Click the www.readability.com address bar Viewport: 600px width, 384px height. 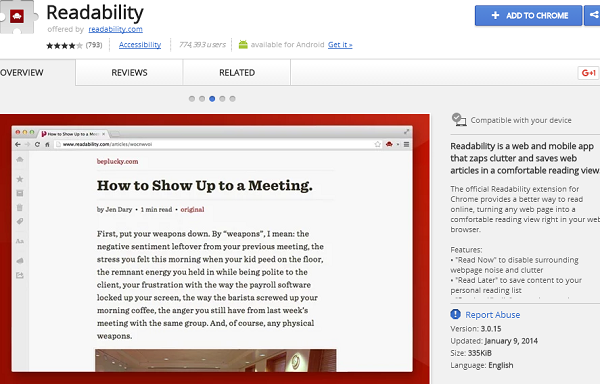218,144
